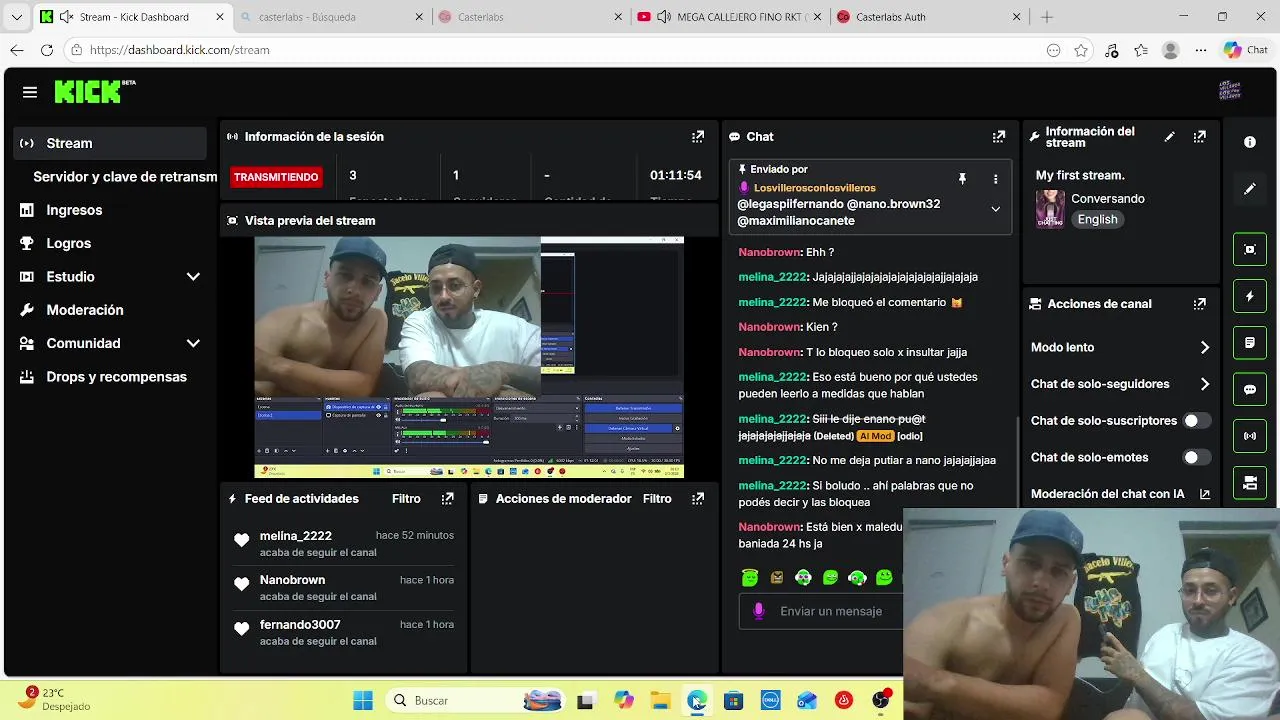
Task: Pop out the Chat panel
Action: tap(998, 137)
